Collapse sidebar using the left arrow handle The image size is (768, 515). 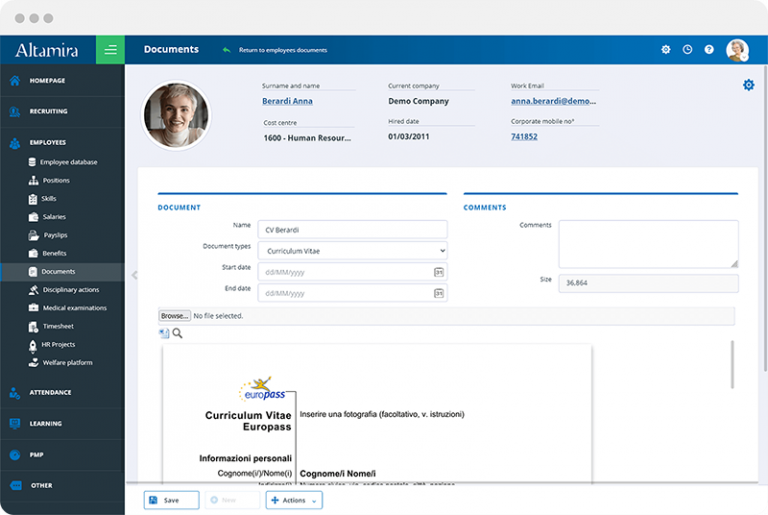click(134, 275)
